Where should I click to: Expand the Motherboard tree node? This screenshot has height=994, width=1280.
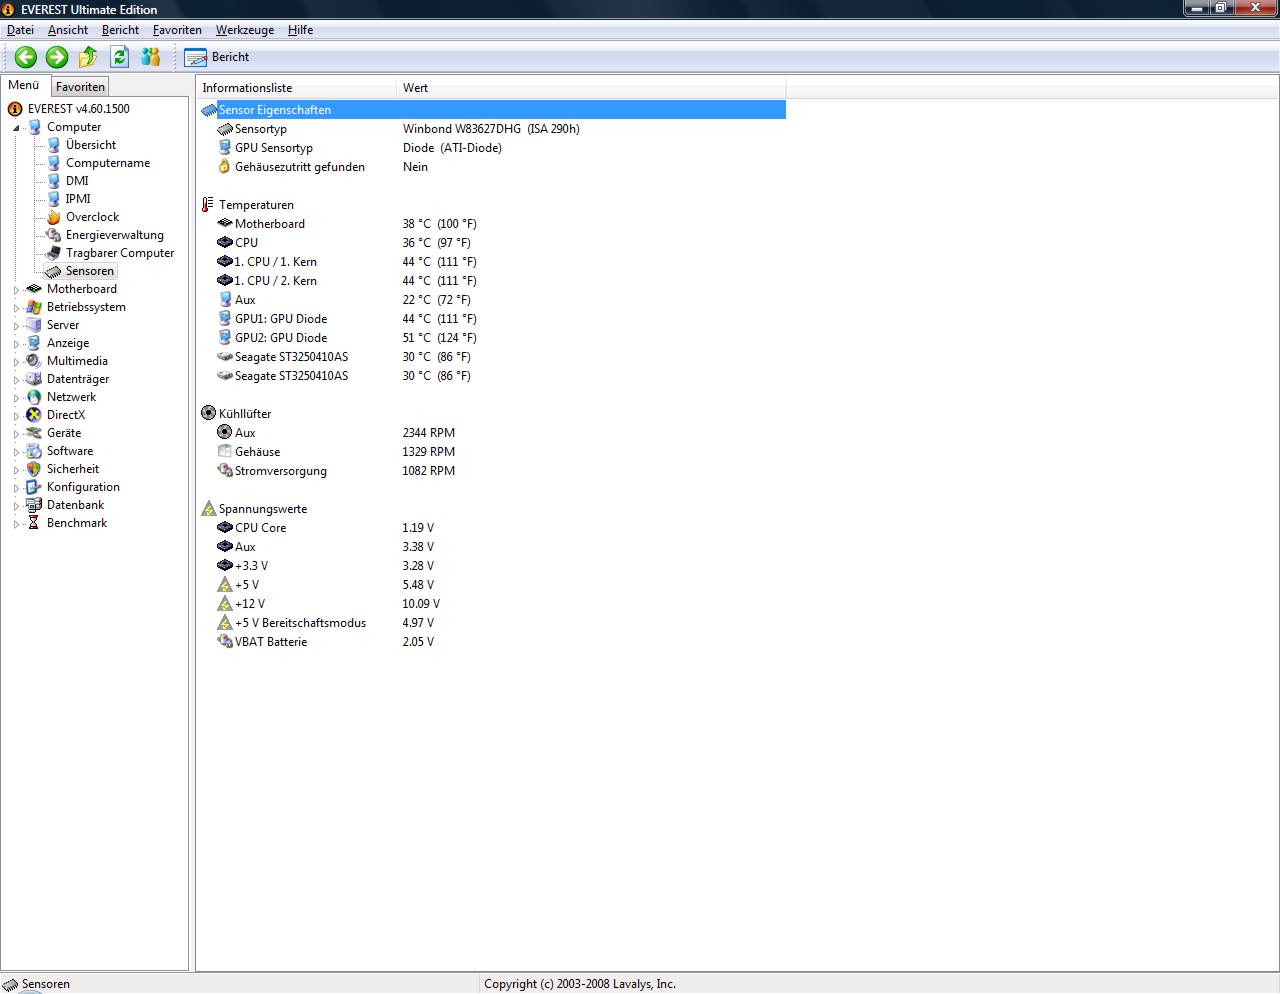16,290
